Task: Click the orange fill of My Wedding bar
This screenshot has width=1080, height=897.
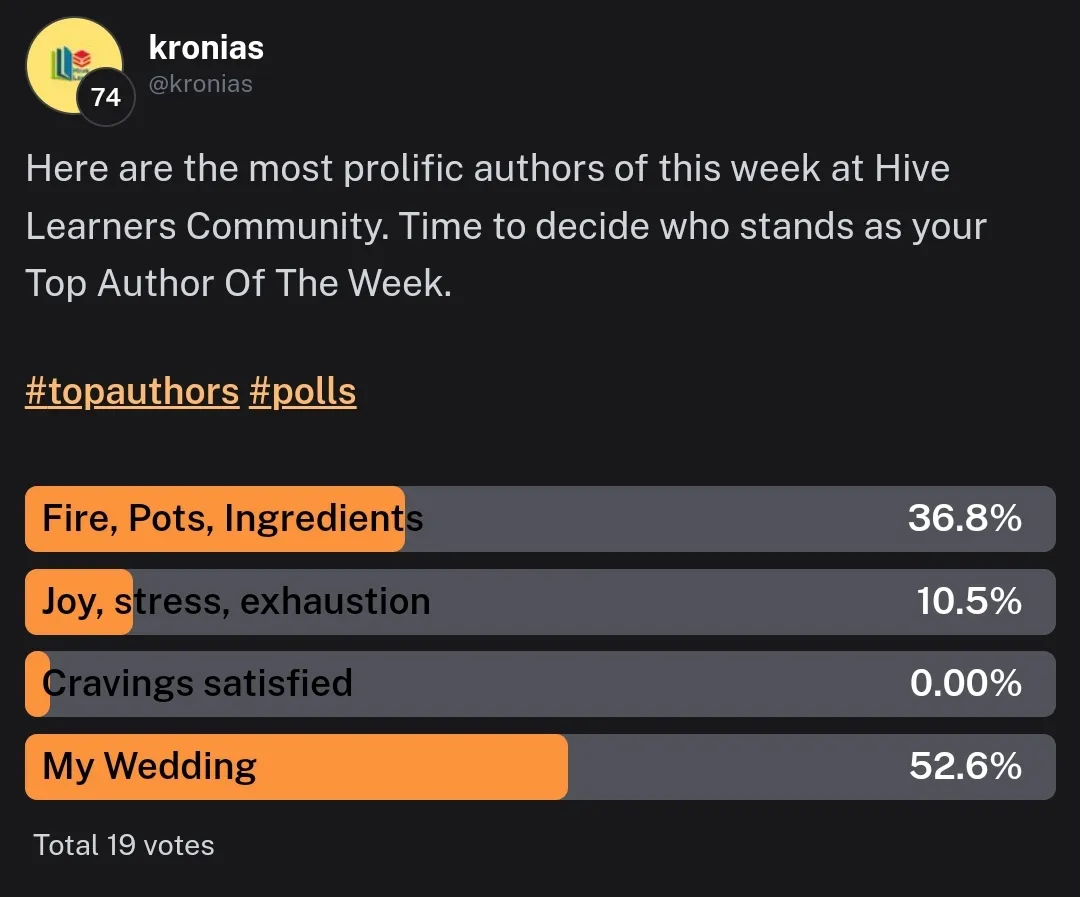Action: 420,767
